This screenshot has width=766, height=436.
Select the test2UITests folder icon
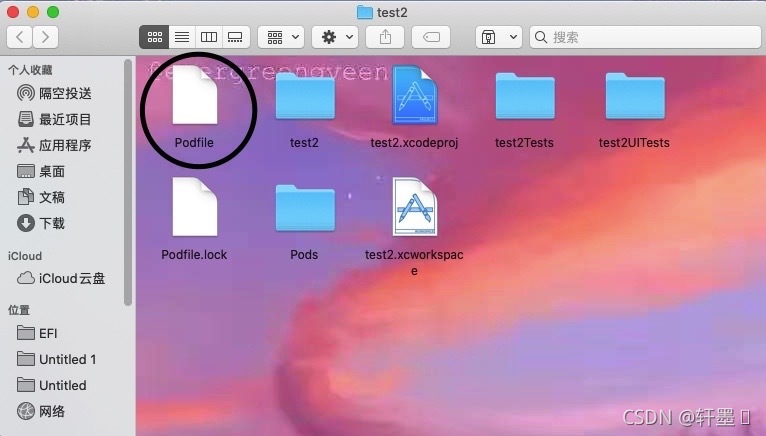(x=635, y=96)
